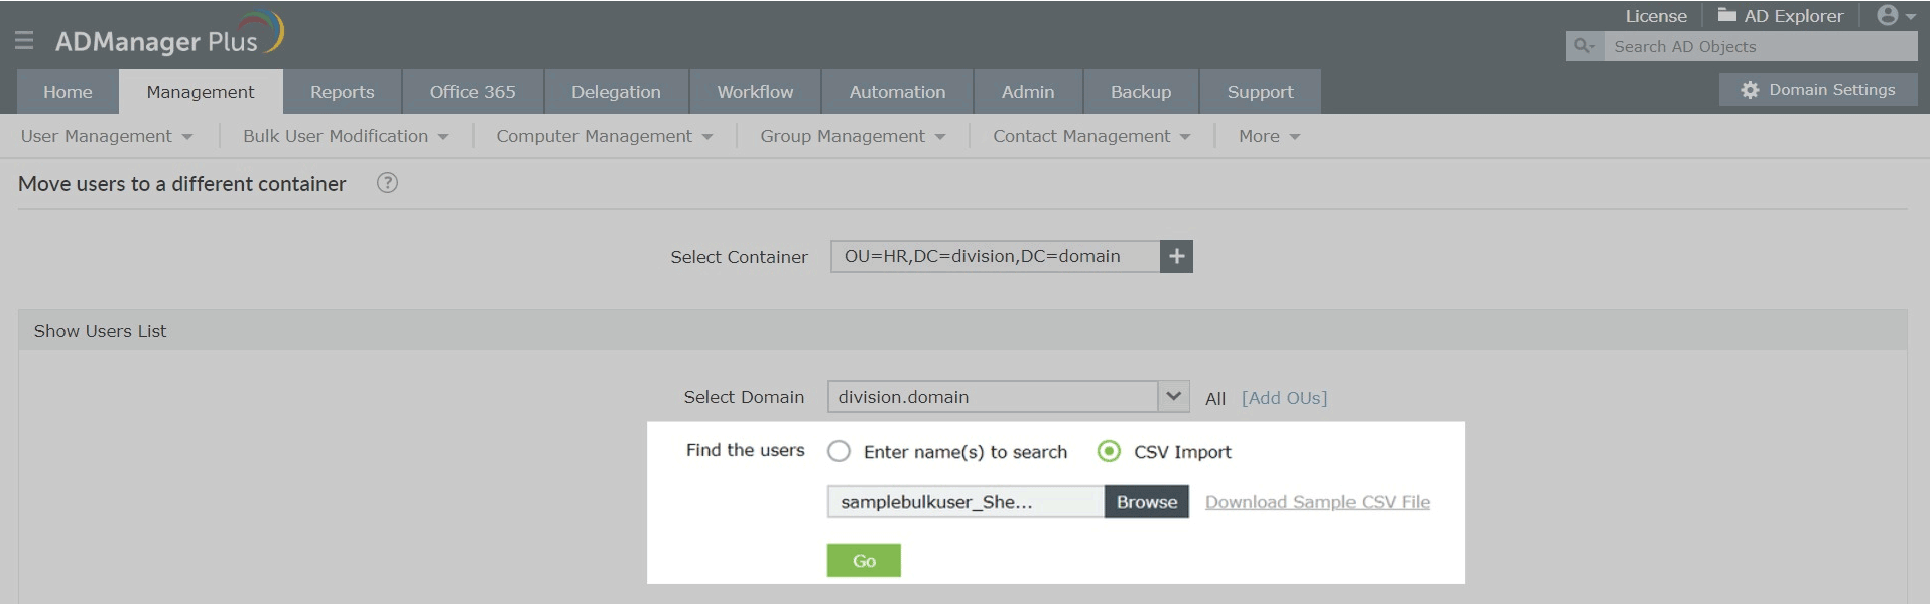Image resolution: width=1930 pixels, height=604 pixels.
Task: Open the More dropdown menu
Action: coord(1268,136)
